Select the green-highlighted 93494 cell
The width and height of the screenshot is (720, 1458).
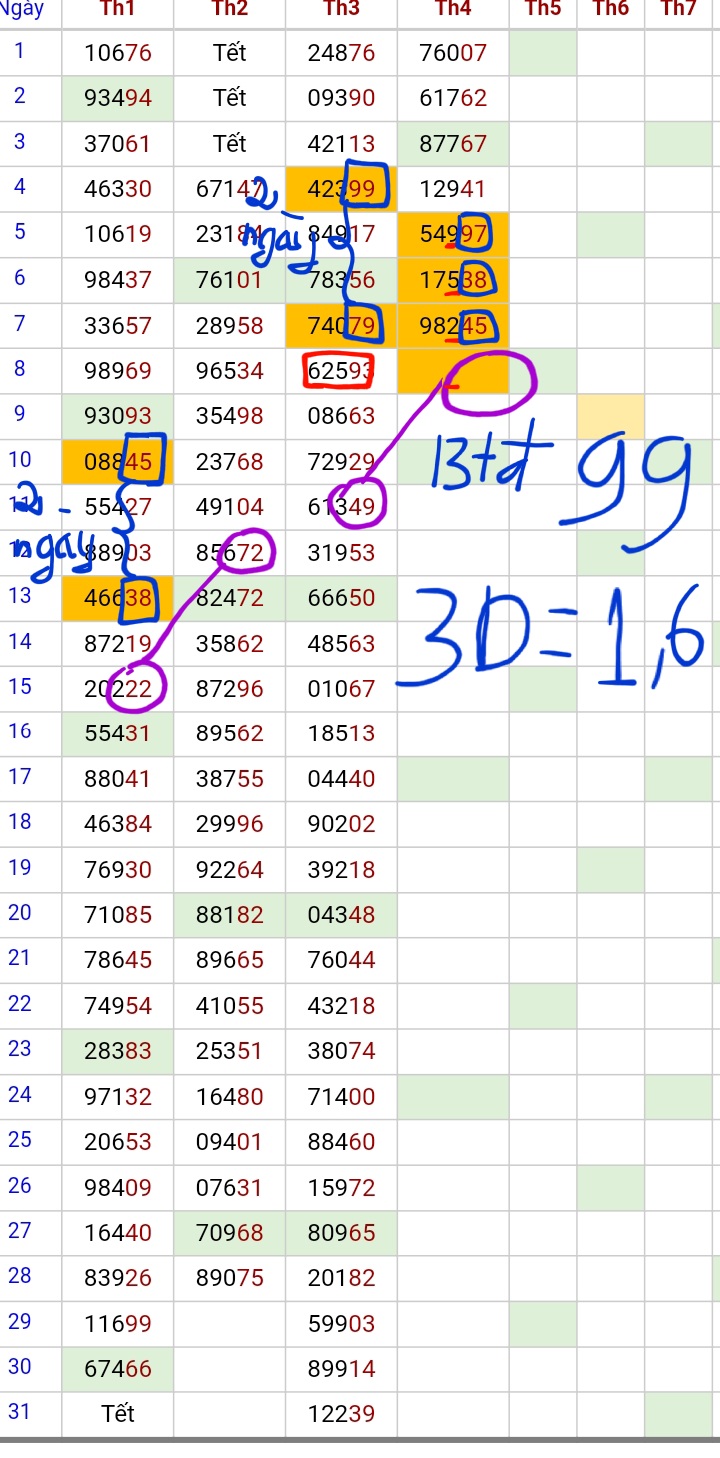pos(118,98)
